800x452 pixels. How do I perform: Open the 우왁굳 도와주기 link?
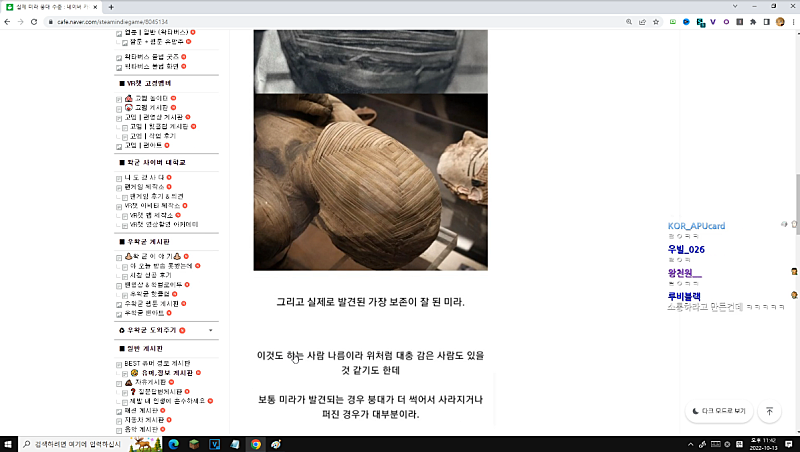(x=152, y=331)
